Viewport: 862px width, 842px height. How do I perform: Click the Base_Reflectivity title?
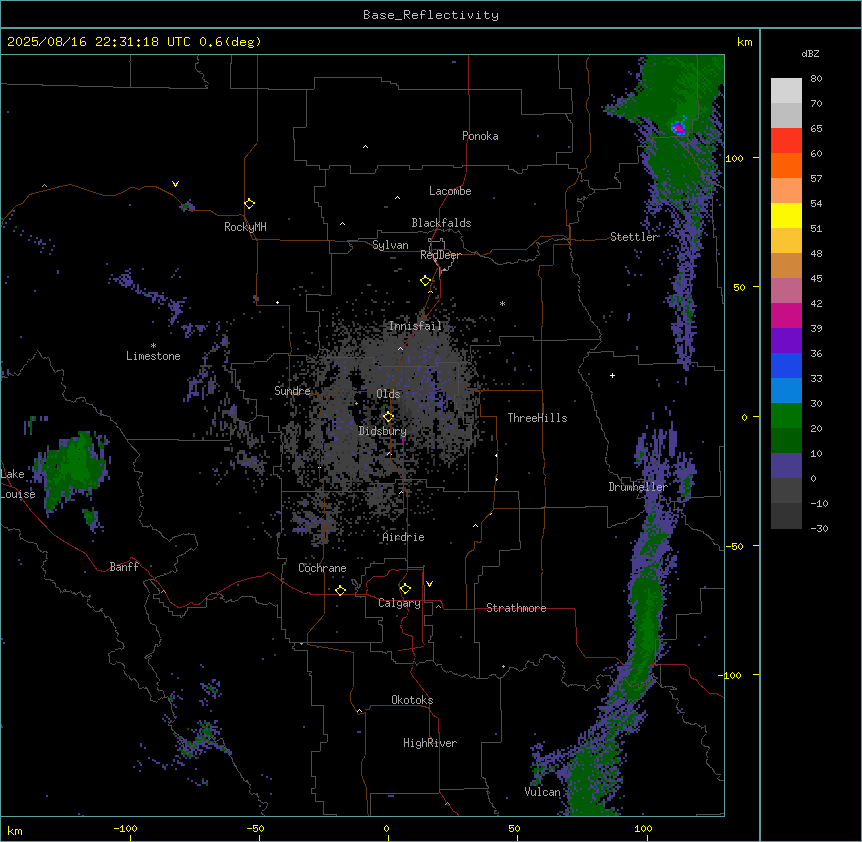[431, 15]
